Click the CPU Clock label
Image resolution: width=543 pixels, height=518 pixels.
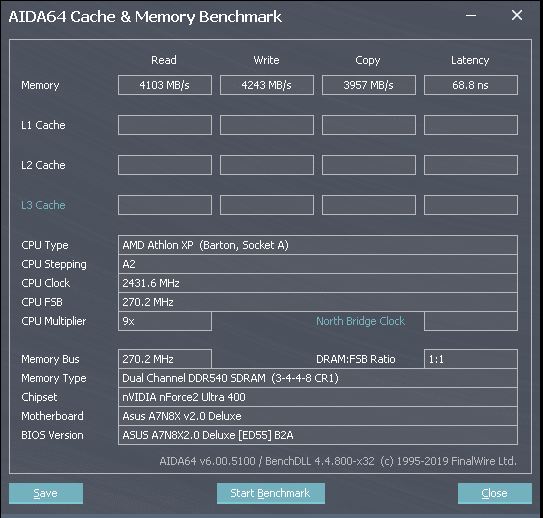pyautogui.click(x=46, y=283)
